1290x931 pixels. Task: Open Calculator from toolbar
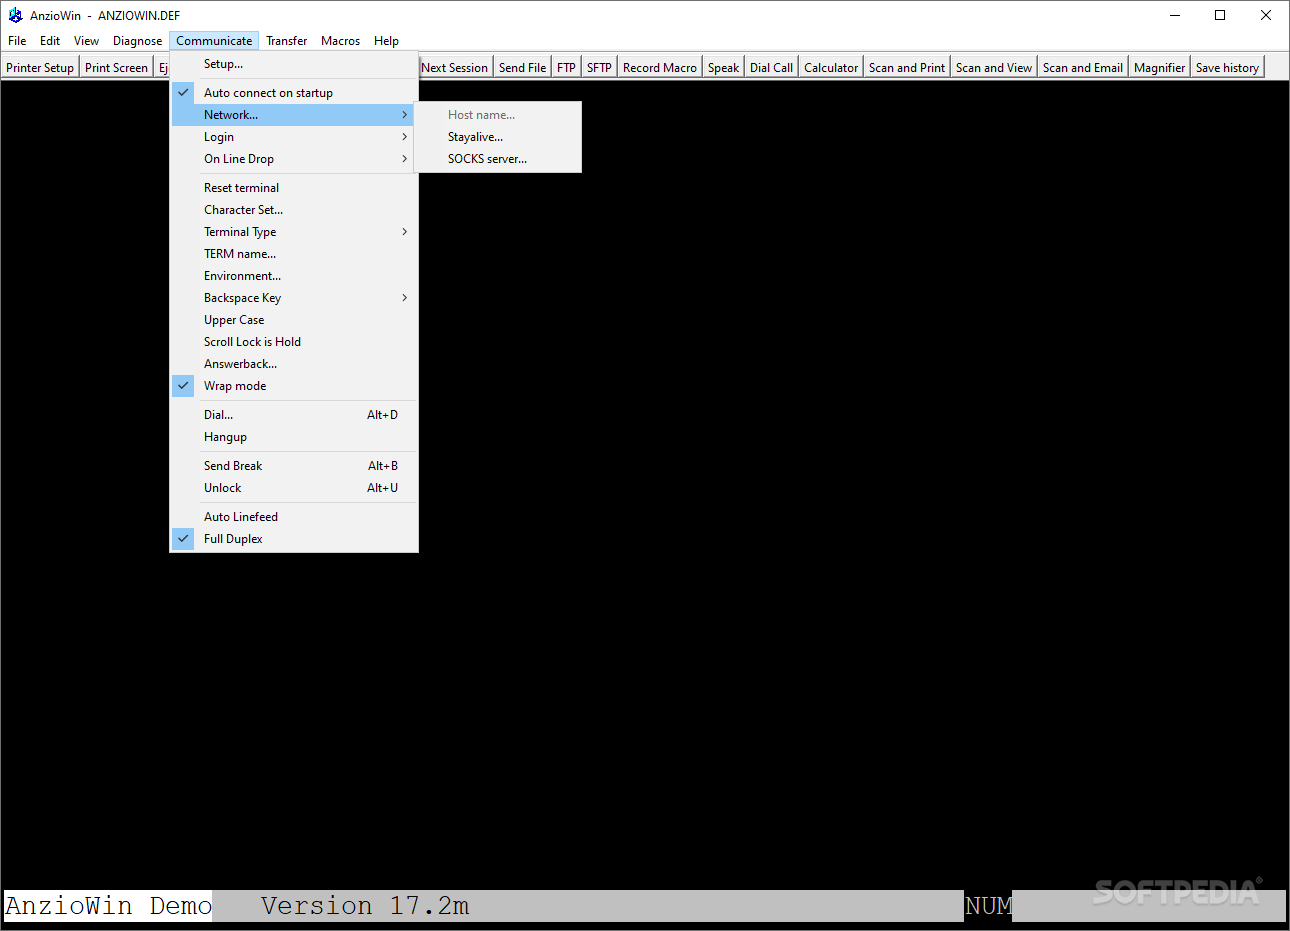click(831, 67)
